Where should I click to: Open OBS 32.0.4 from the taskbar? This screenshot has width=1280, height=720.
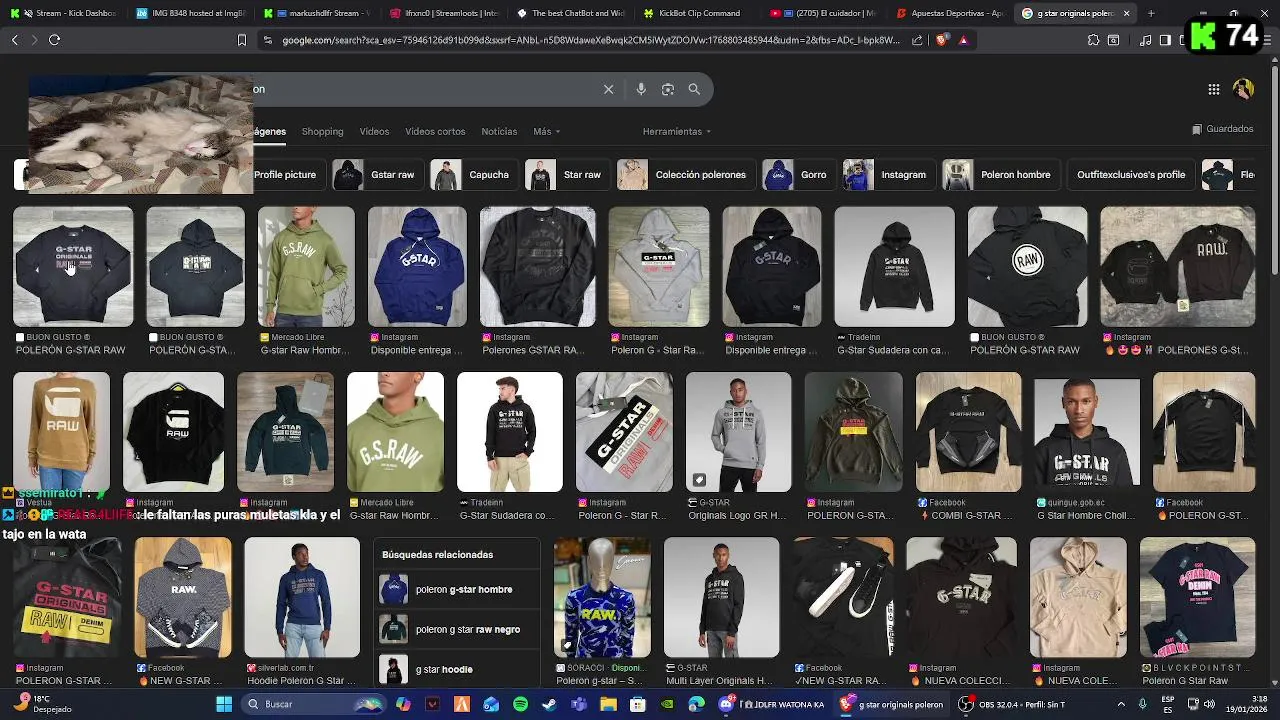[x=1012, y=704]
